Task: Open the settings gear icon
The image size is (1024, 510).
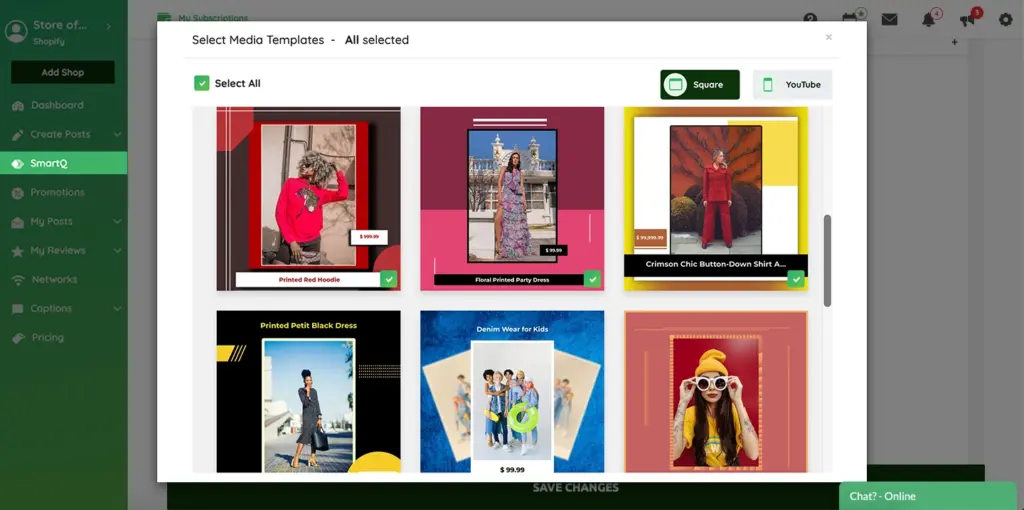Action: tap(1006, 19)
